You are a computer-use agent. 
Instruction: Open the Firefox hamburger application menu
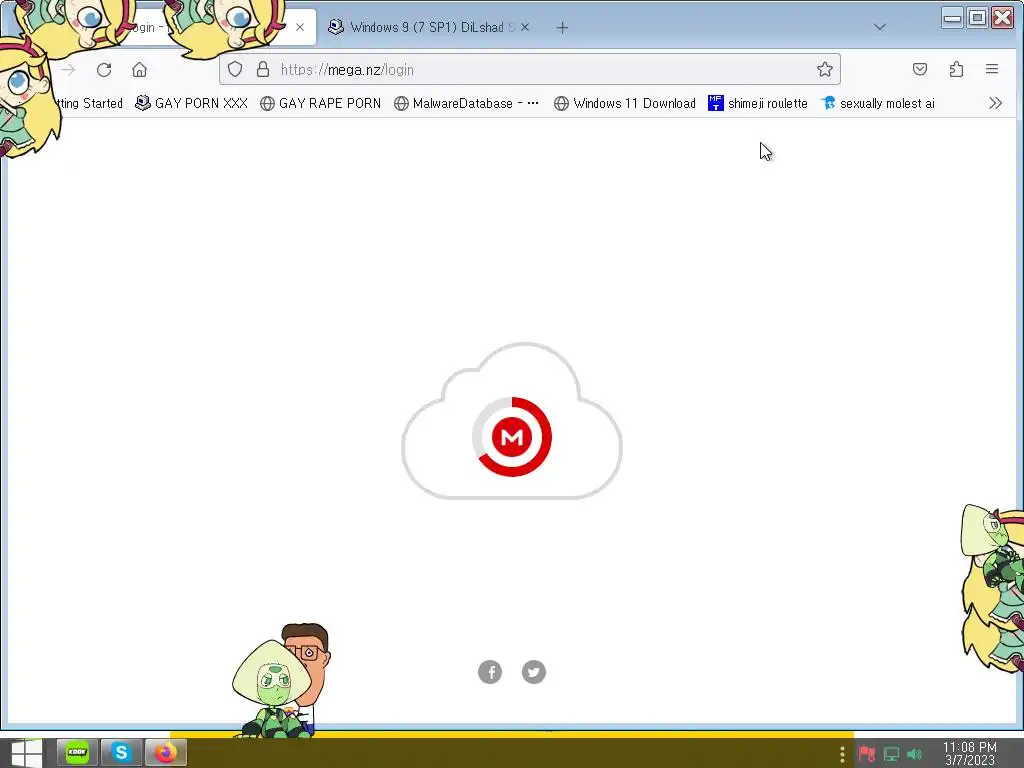coord(991,69)
